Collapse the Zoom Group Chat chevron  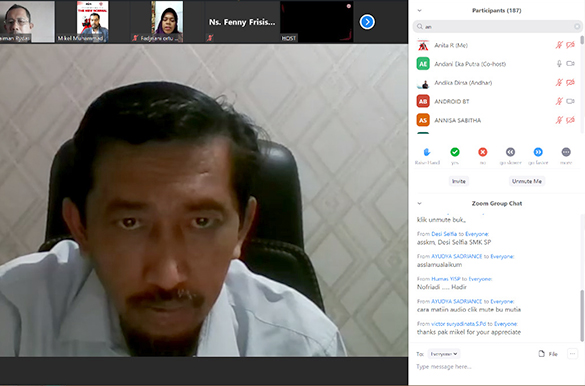pos(419,203)
